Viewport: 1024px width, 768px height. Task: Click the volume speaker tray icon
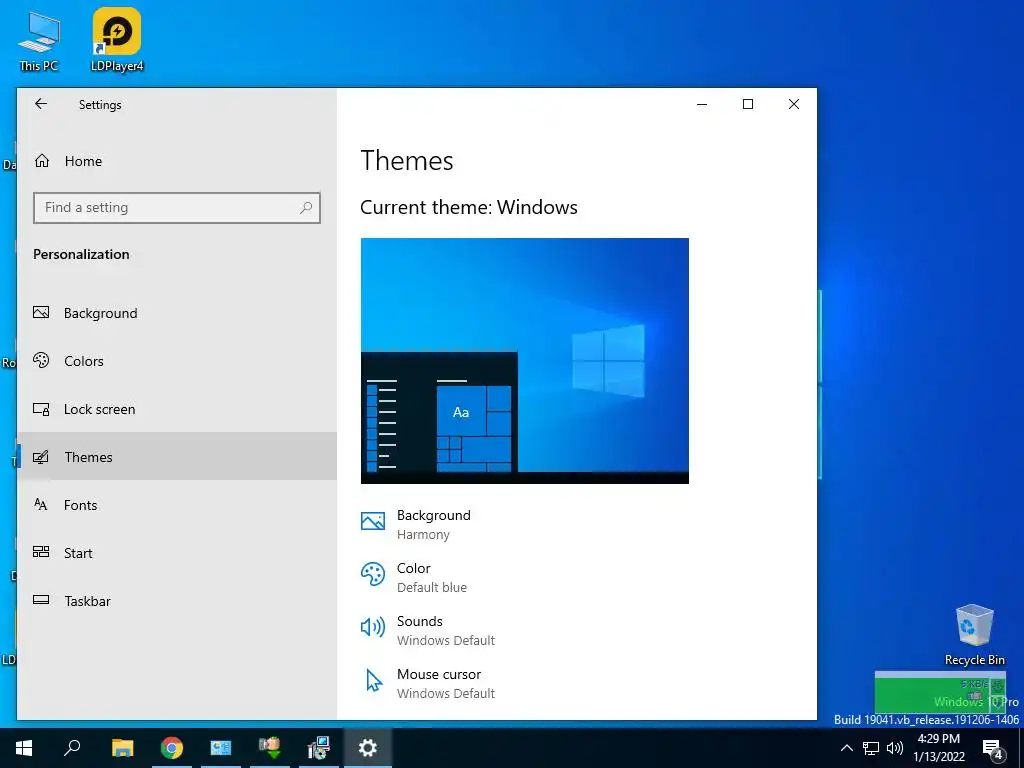[895, 748]
